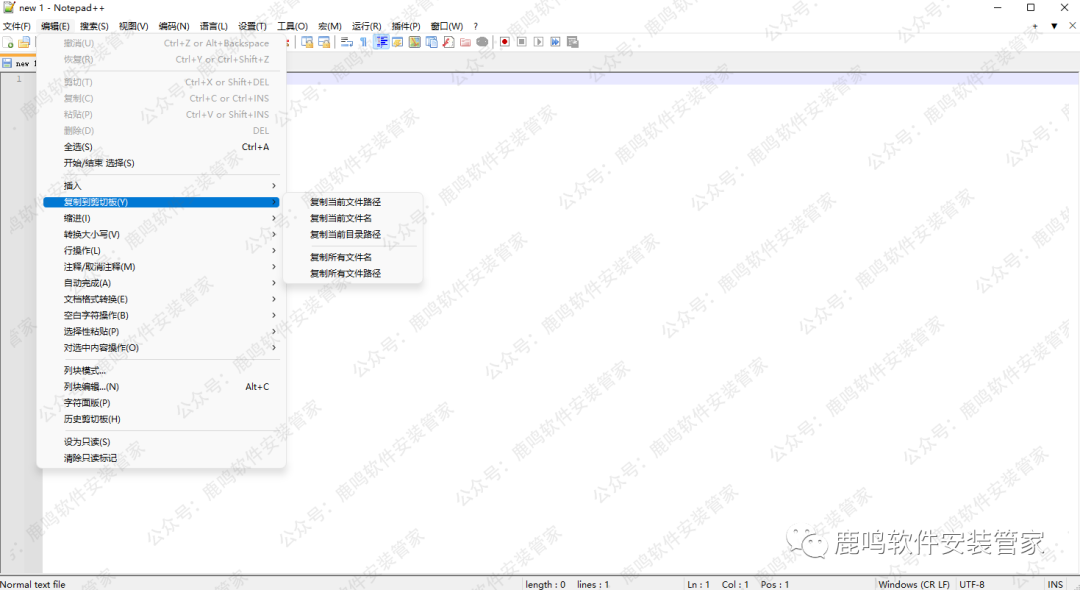This screenshot has height=590, width=1080.
Task: Click the Open file folder icon
Action: click(24, 42)
